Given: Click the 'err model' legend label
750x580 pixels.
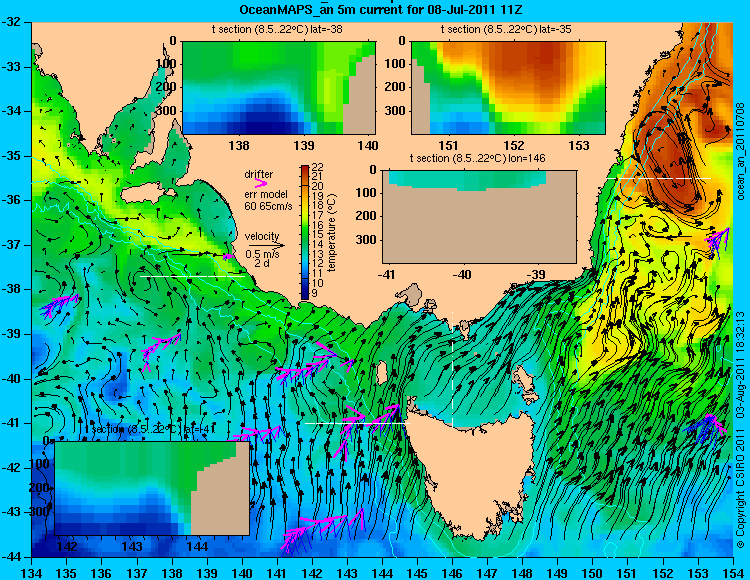Looking at the screenshot, I should coord(266,195).
